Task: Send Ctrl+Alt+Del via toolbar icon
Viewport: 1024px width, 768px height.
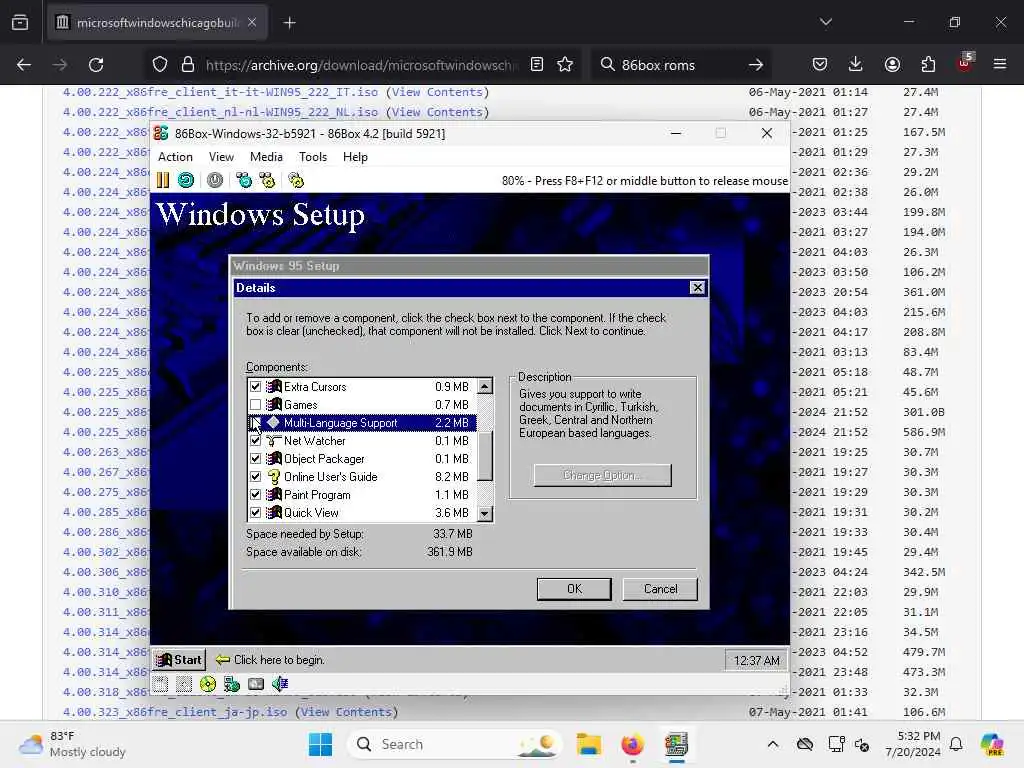Action: tap(244, 180)
